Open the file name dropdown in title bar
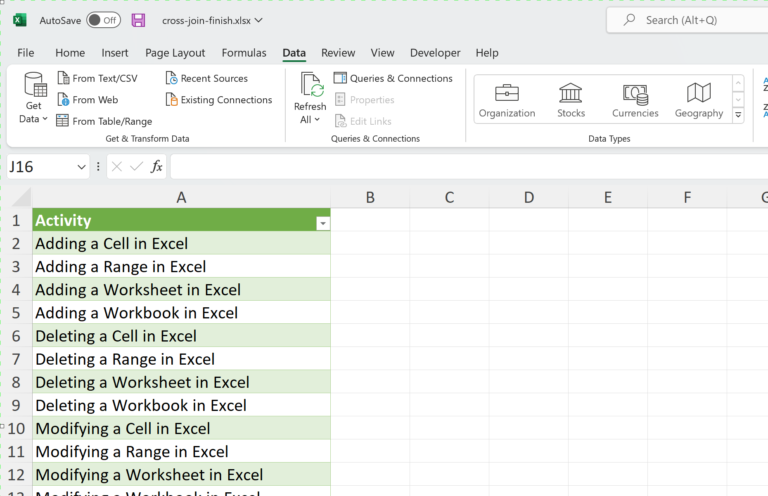Screen dimensions: 768x496 pos(259,20)
